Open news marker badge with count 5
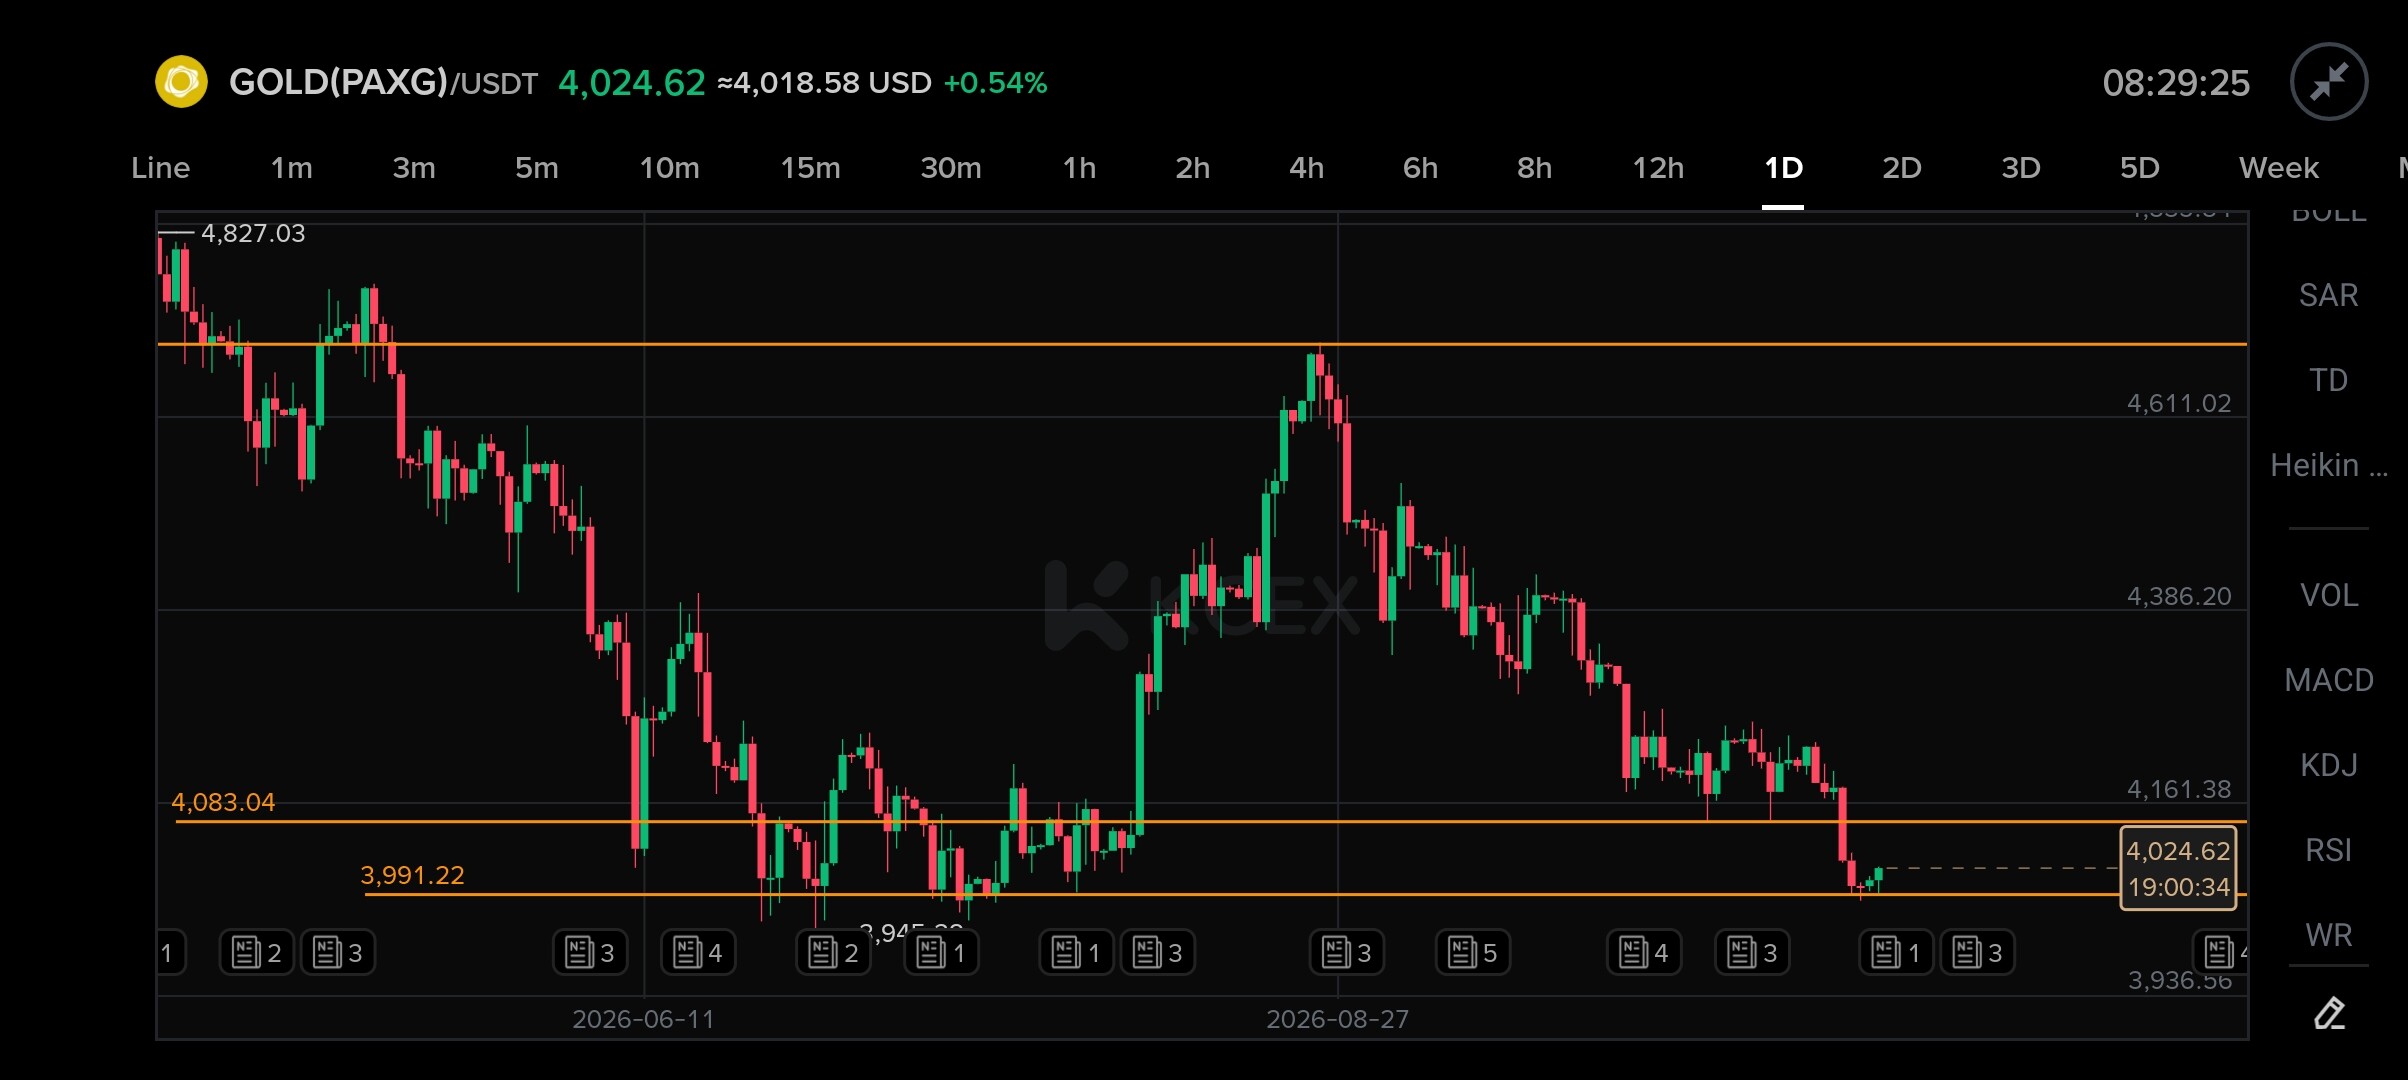 (x=1473, y=952)
